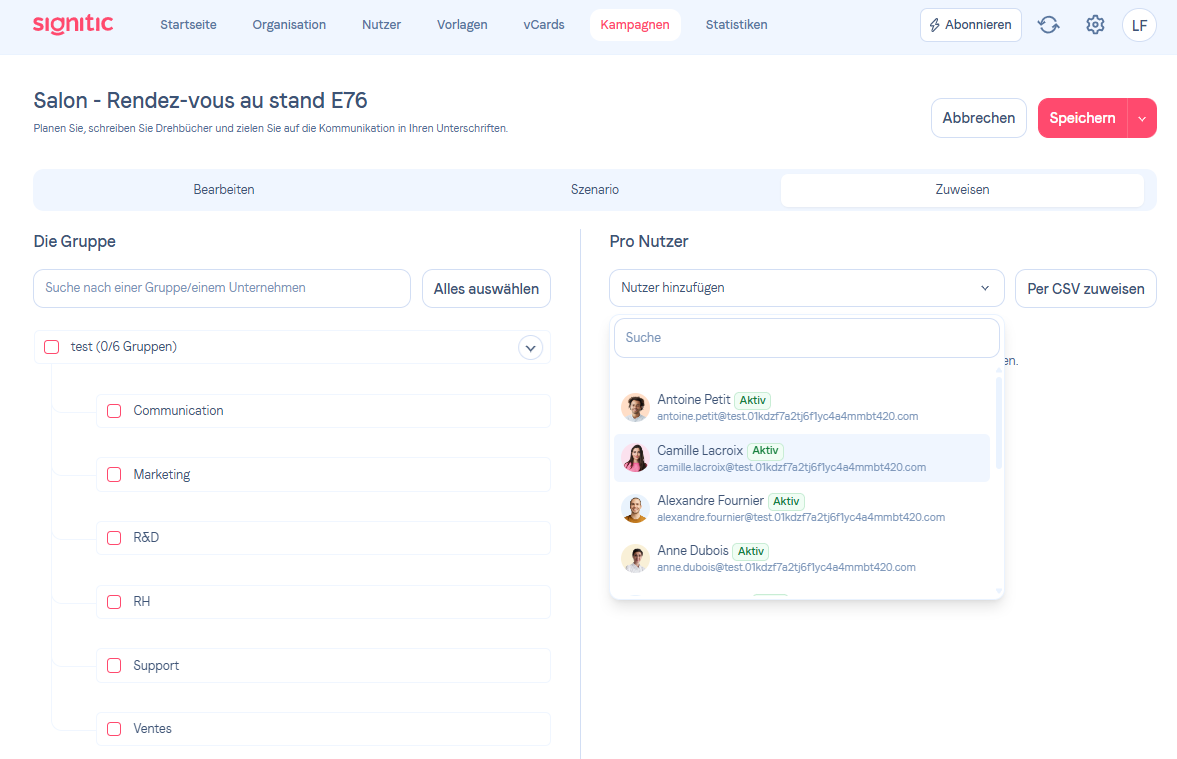This screenshot has height=759, width=1177.
Task: Click the Suche field in user dropdown
Action: [806, 338]
